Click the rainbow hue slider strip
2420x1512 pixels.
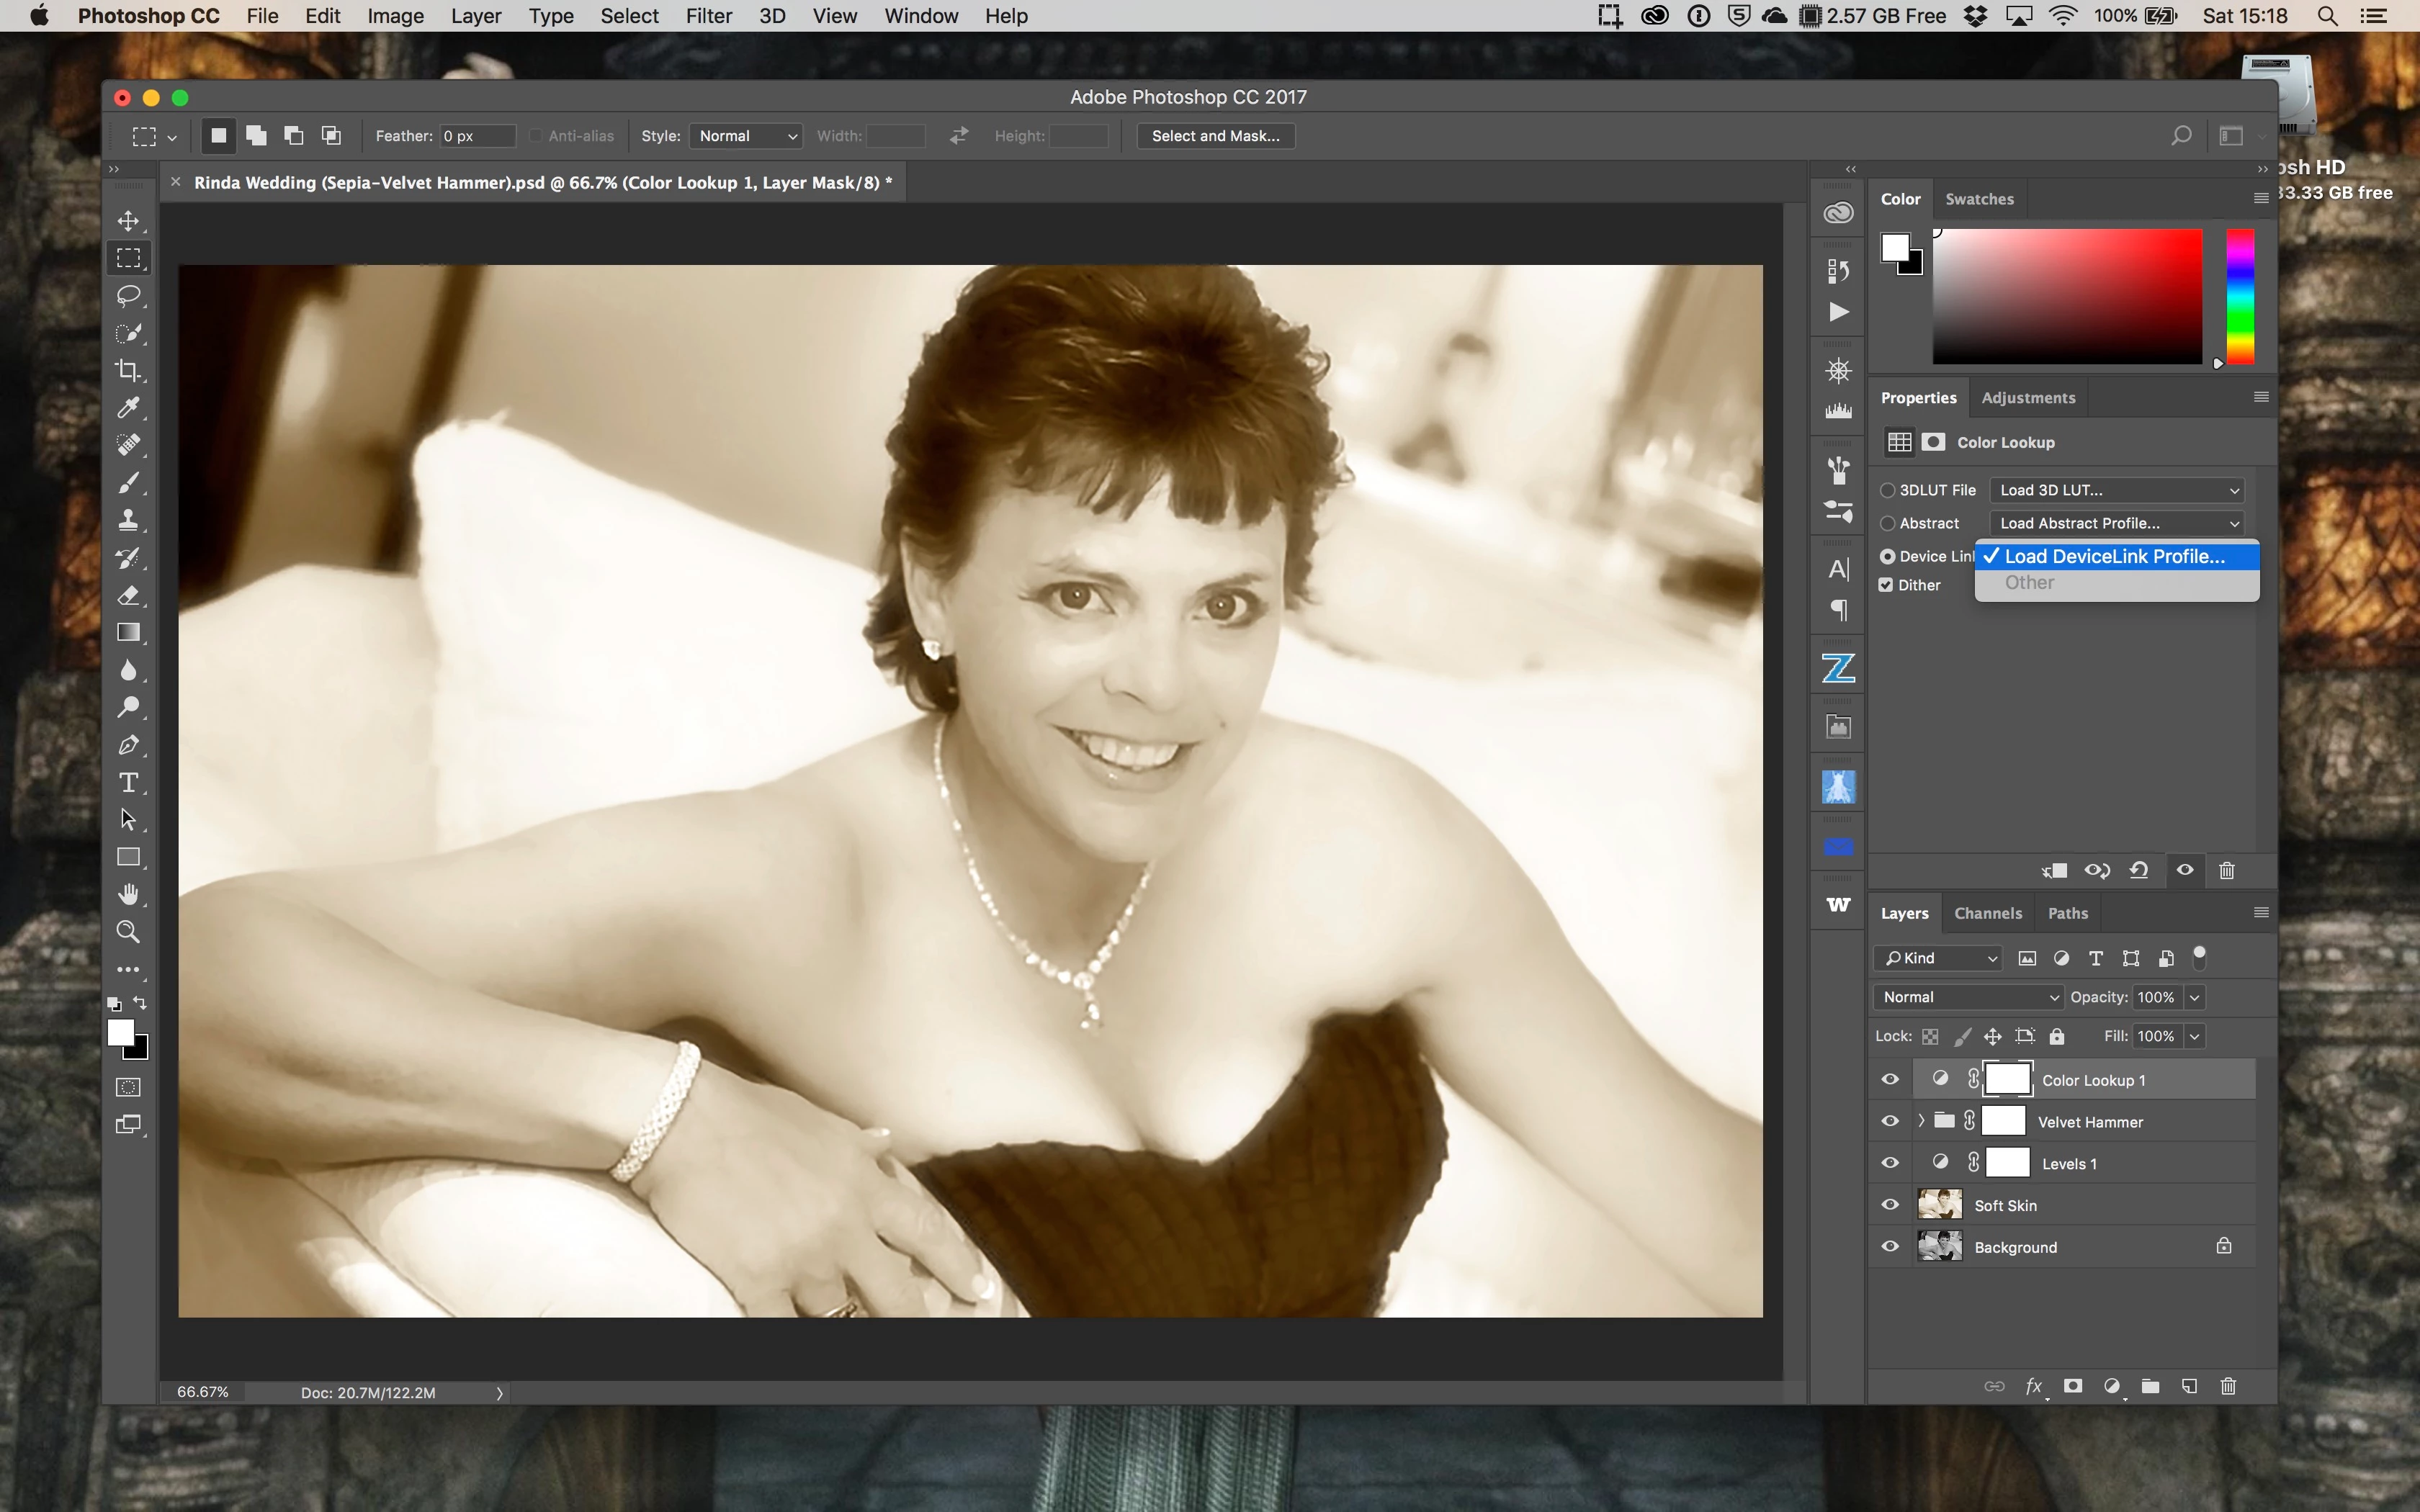click(2240, 296)
